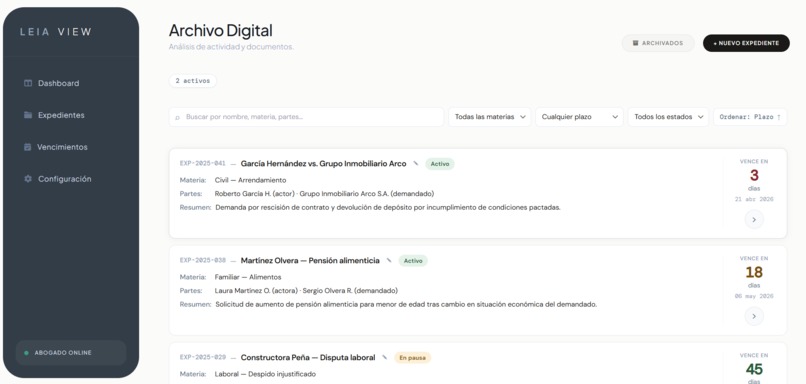
Task: Click the Configuración gear icon
Action: (x=28, y=178)
